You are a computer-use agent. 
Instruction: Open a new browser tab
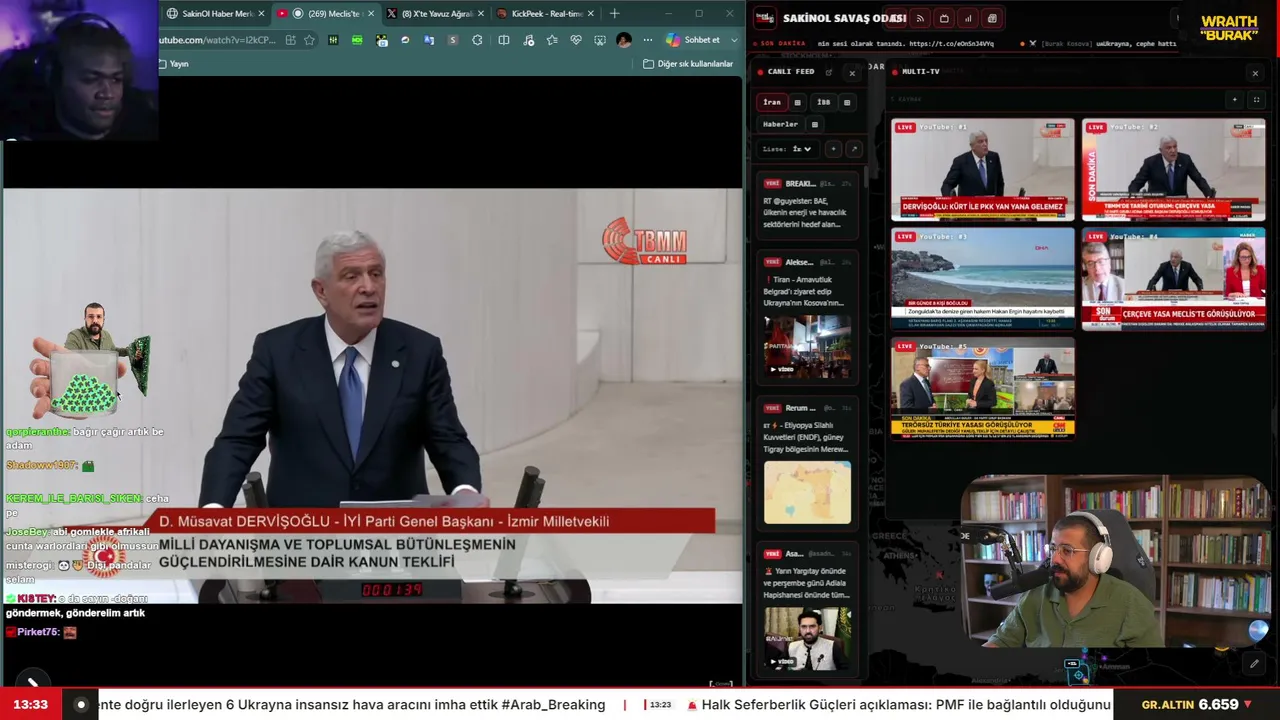pos(614,14)
